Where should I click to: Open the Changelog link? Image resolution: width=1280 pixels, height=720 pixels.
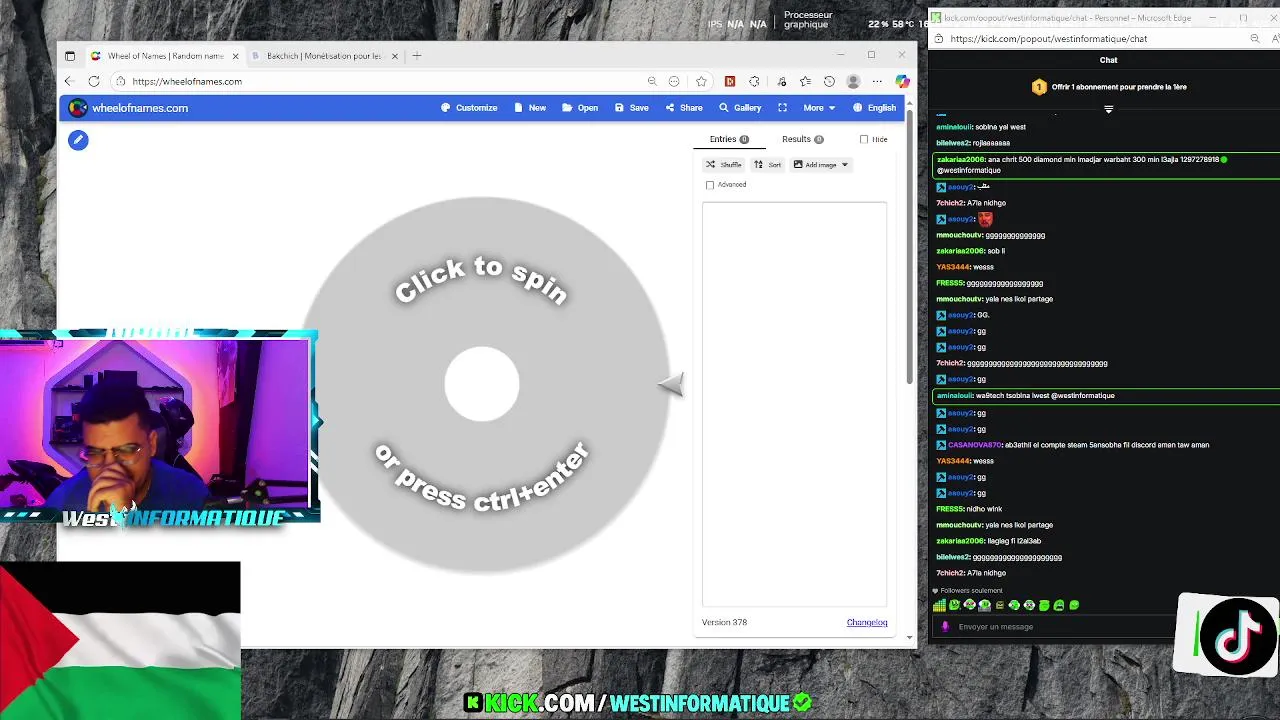click(x=867, y=623)
